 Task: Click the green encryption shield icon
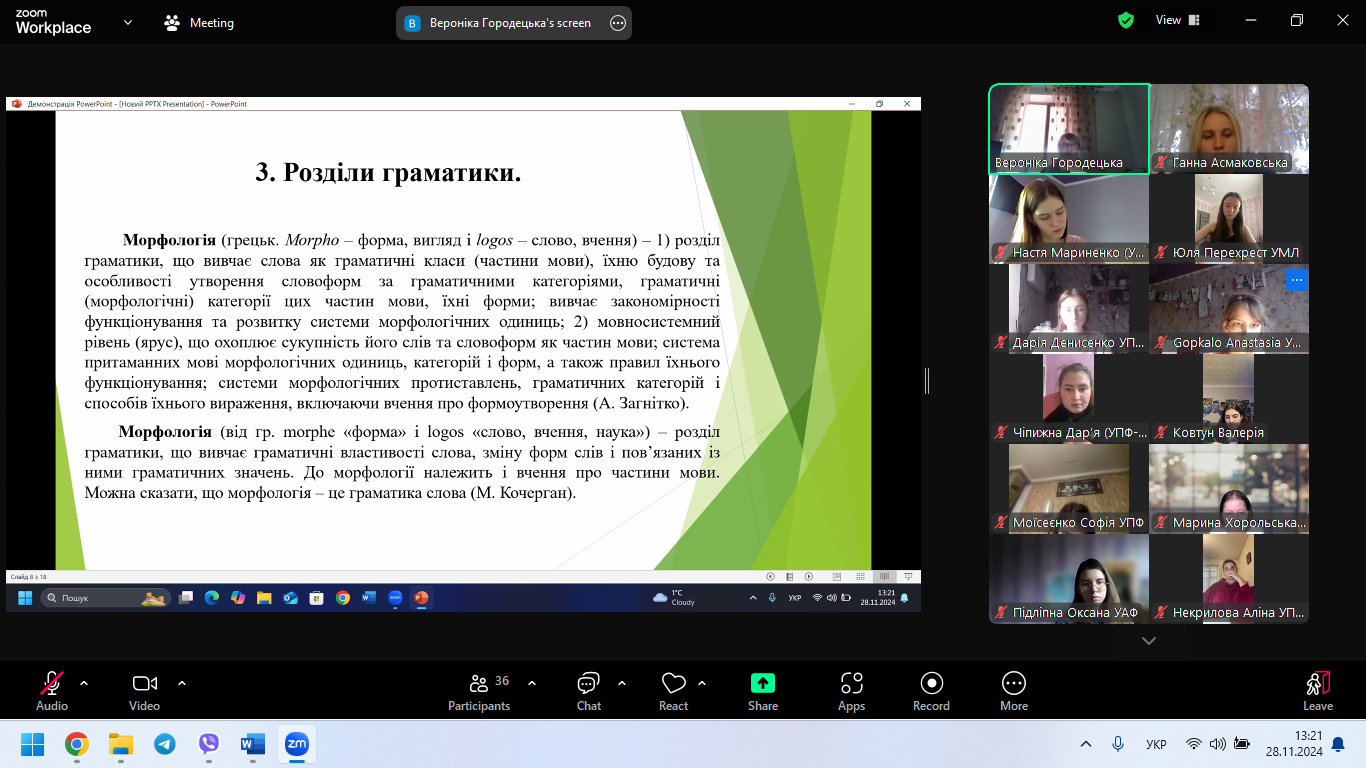click(x=1126, y=20)
